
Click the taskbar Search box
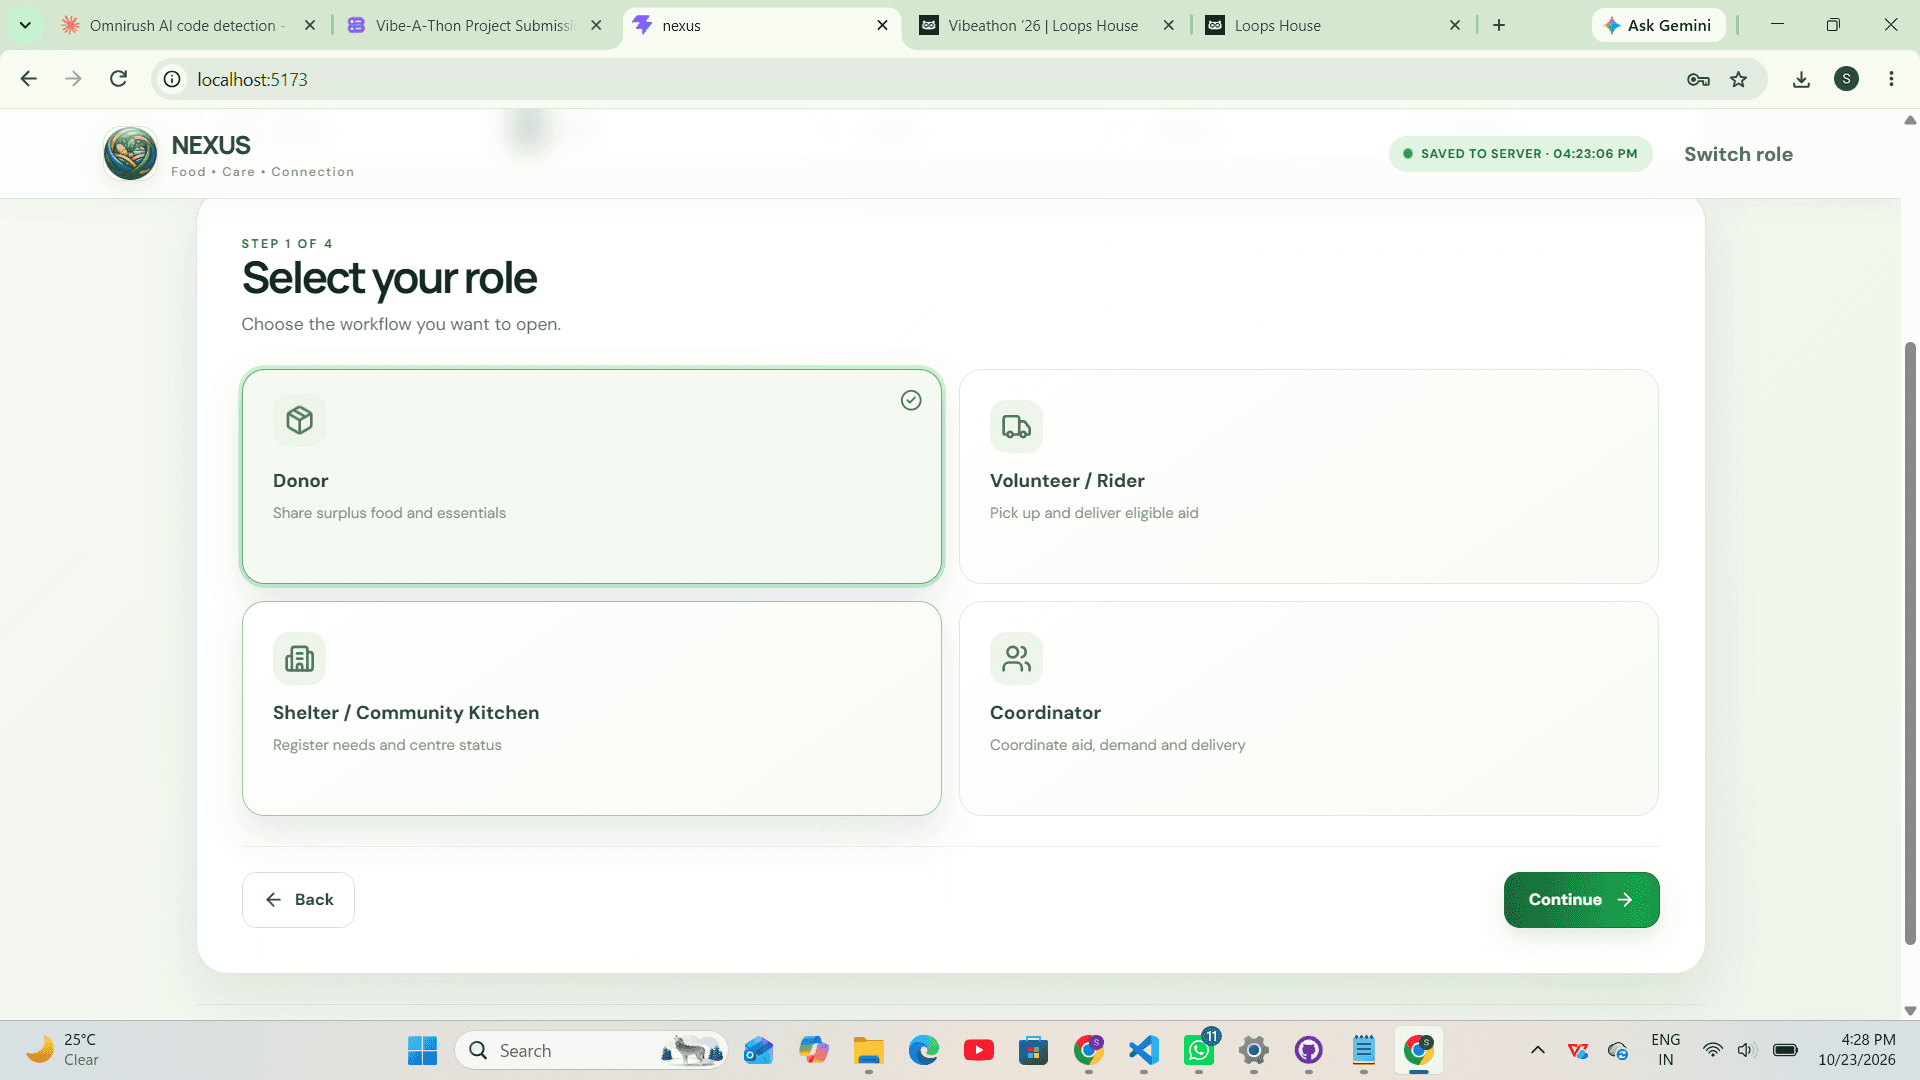click(591, 1051)
